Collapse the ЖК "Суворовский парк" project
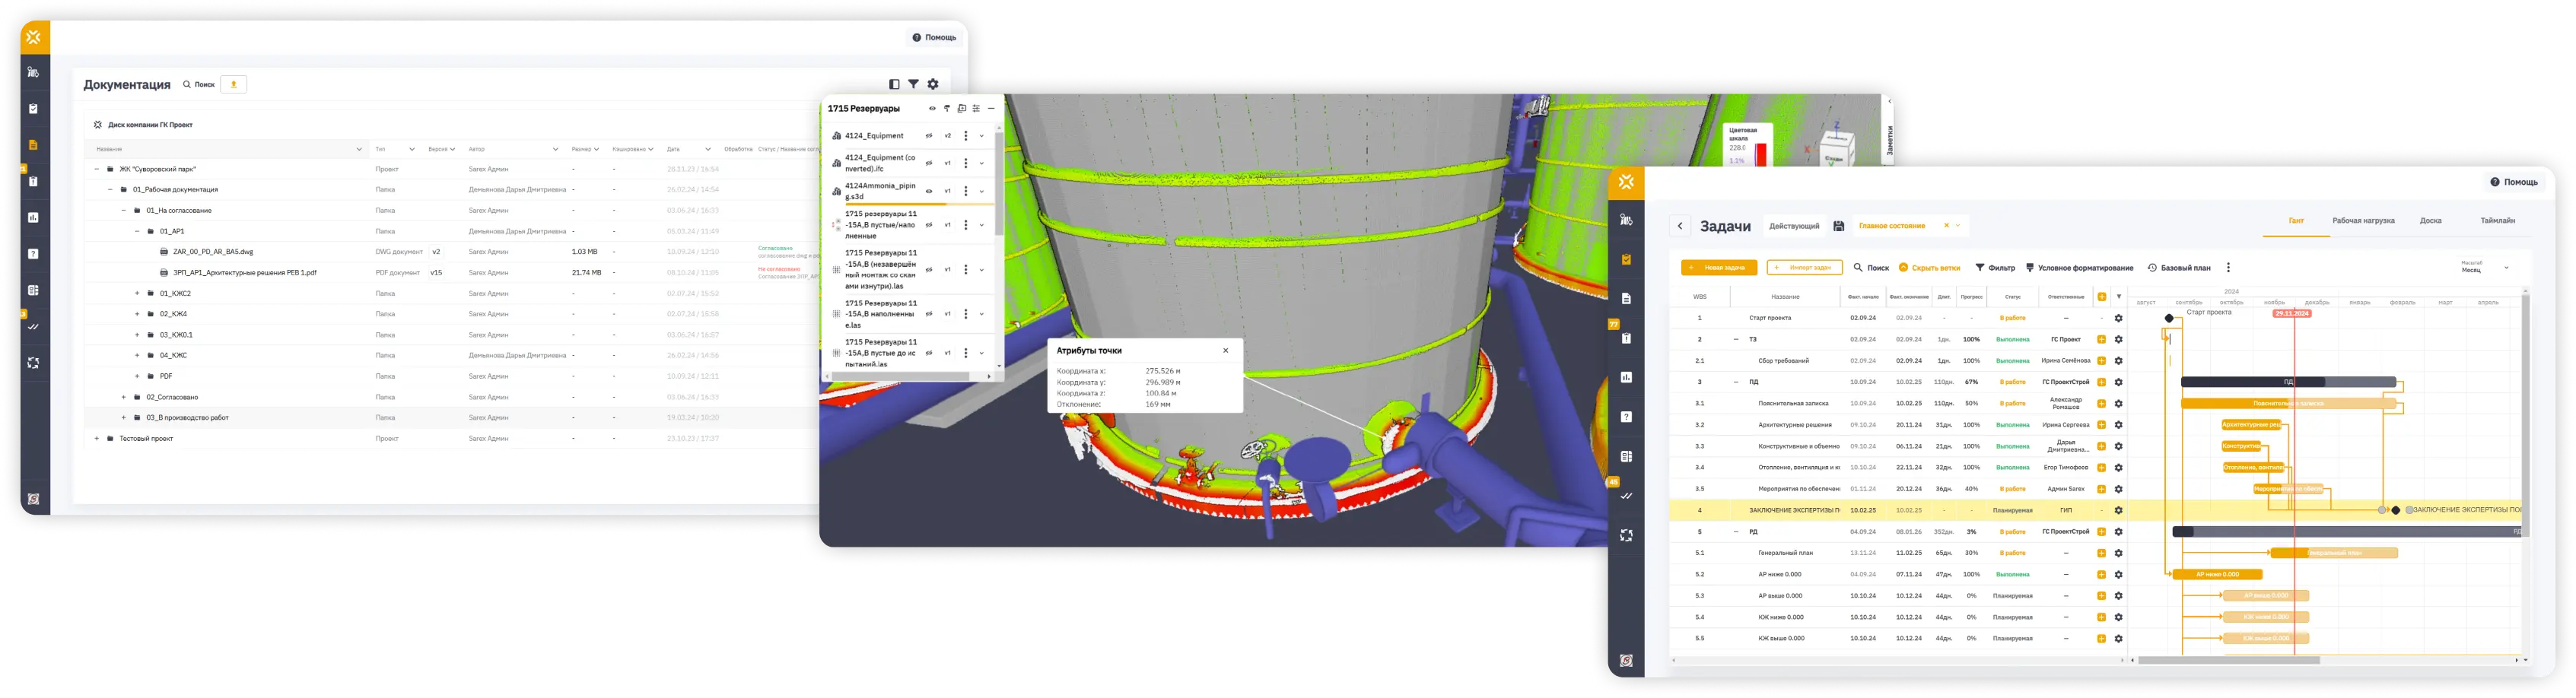 pyautogui.click(x=97, y=169)
